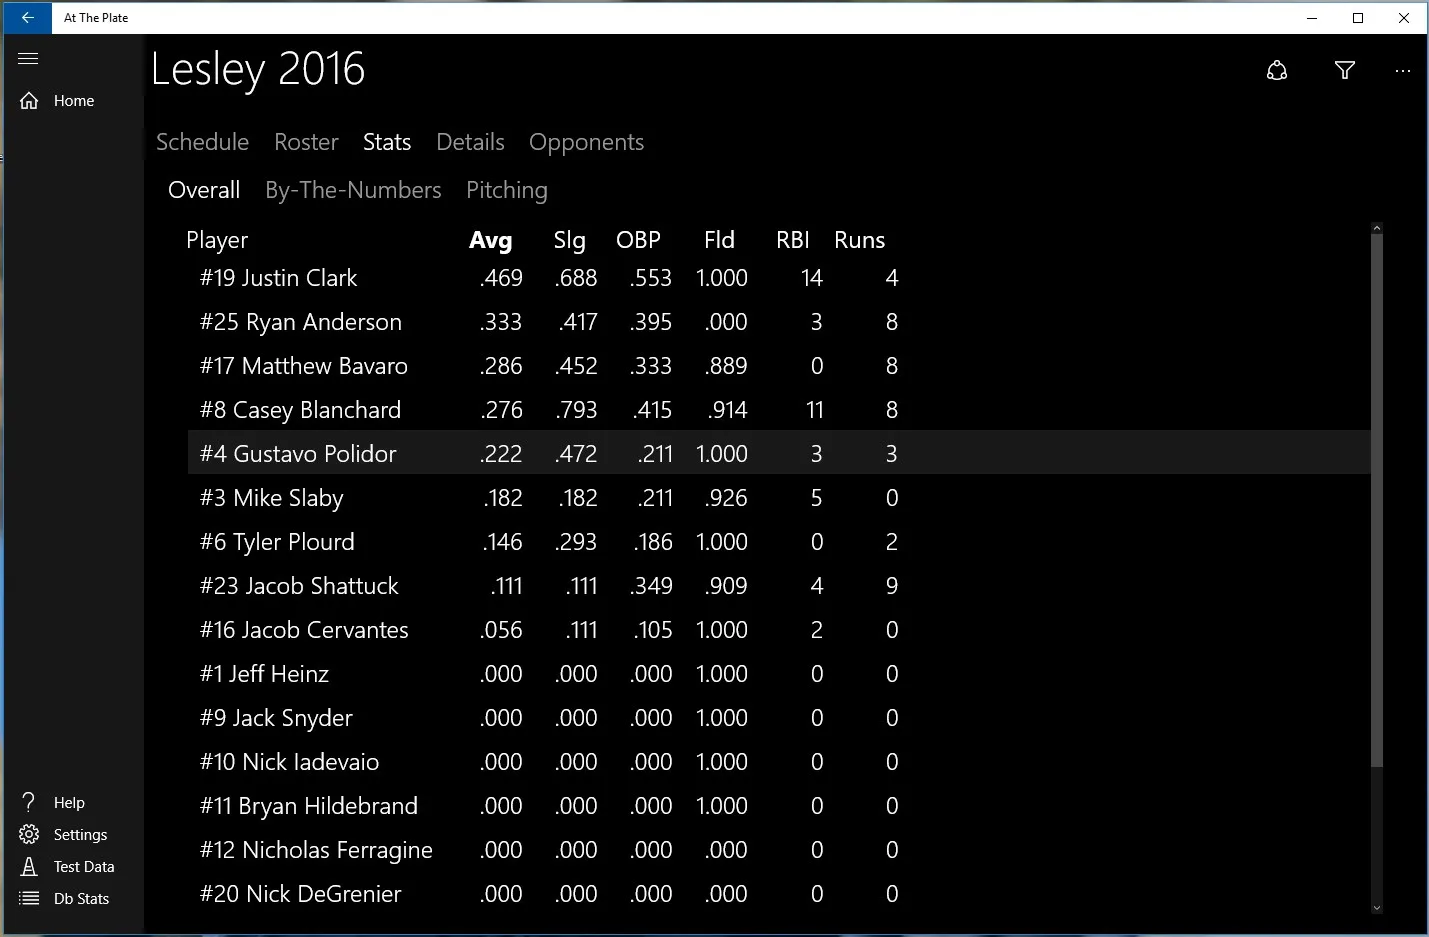
Task: Click Casey Blanchard's RBI value 11
Action: click(x=814, y=410)
